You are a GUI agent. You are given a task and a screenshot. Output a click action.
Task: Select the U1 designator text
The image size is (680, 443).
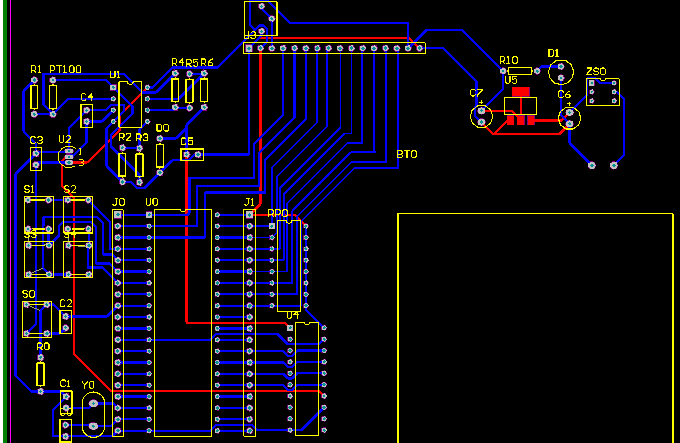(114, 75)
